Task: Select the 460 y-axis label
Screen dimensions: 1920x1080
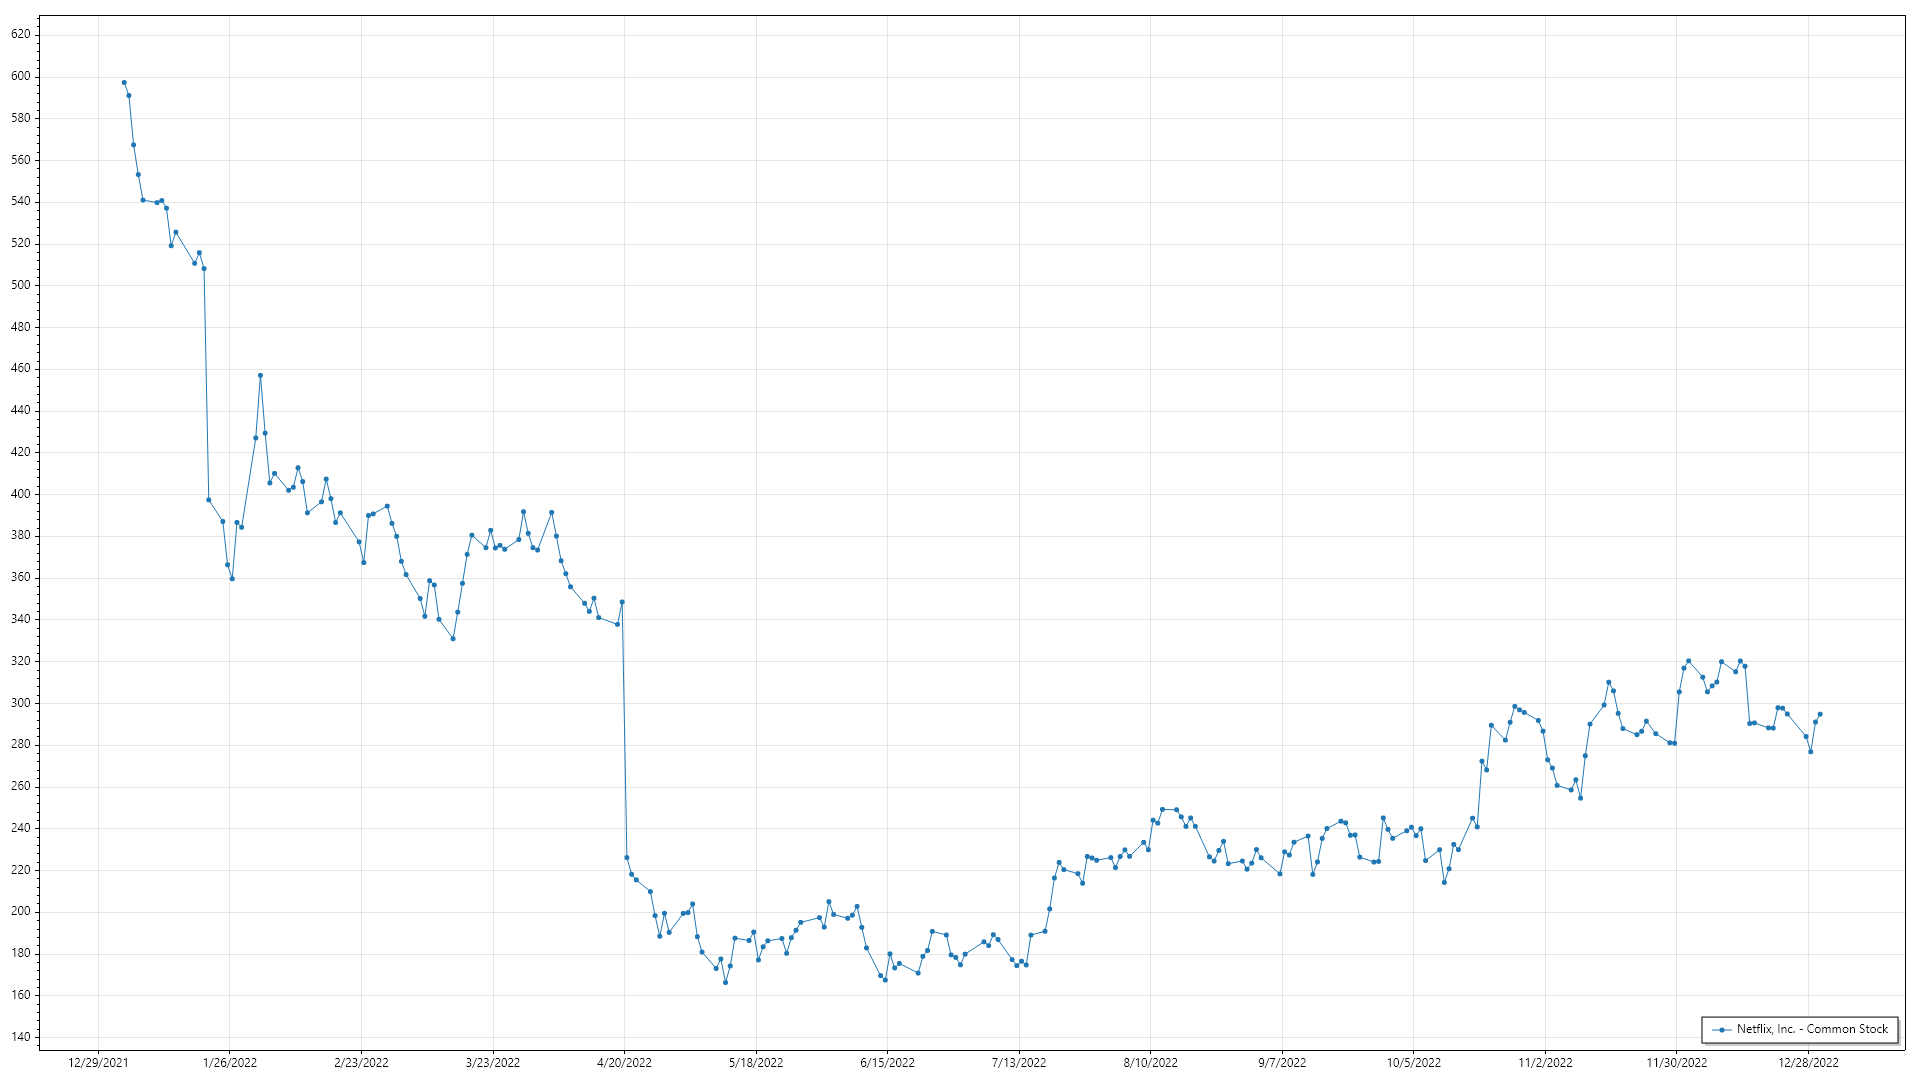Action: (21, 368)
